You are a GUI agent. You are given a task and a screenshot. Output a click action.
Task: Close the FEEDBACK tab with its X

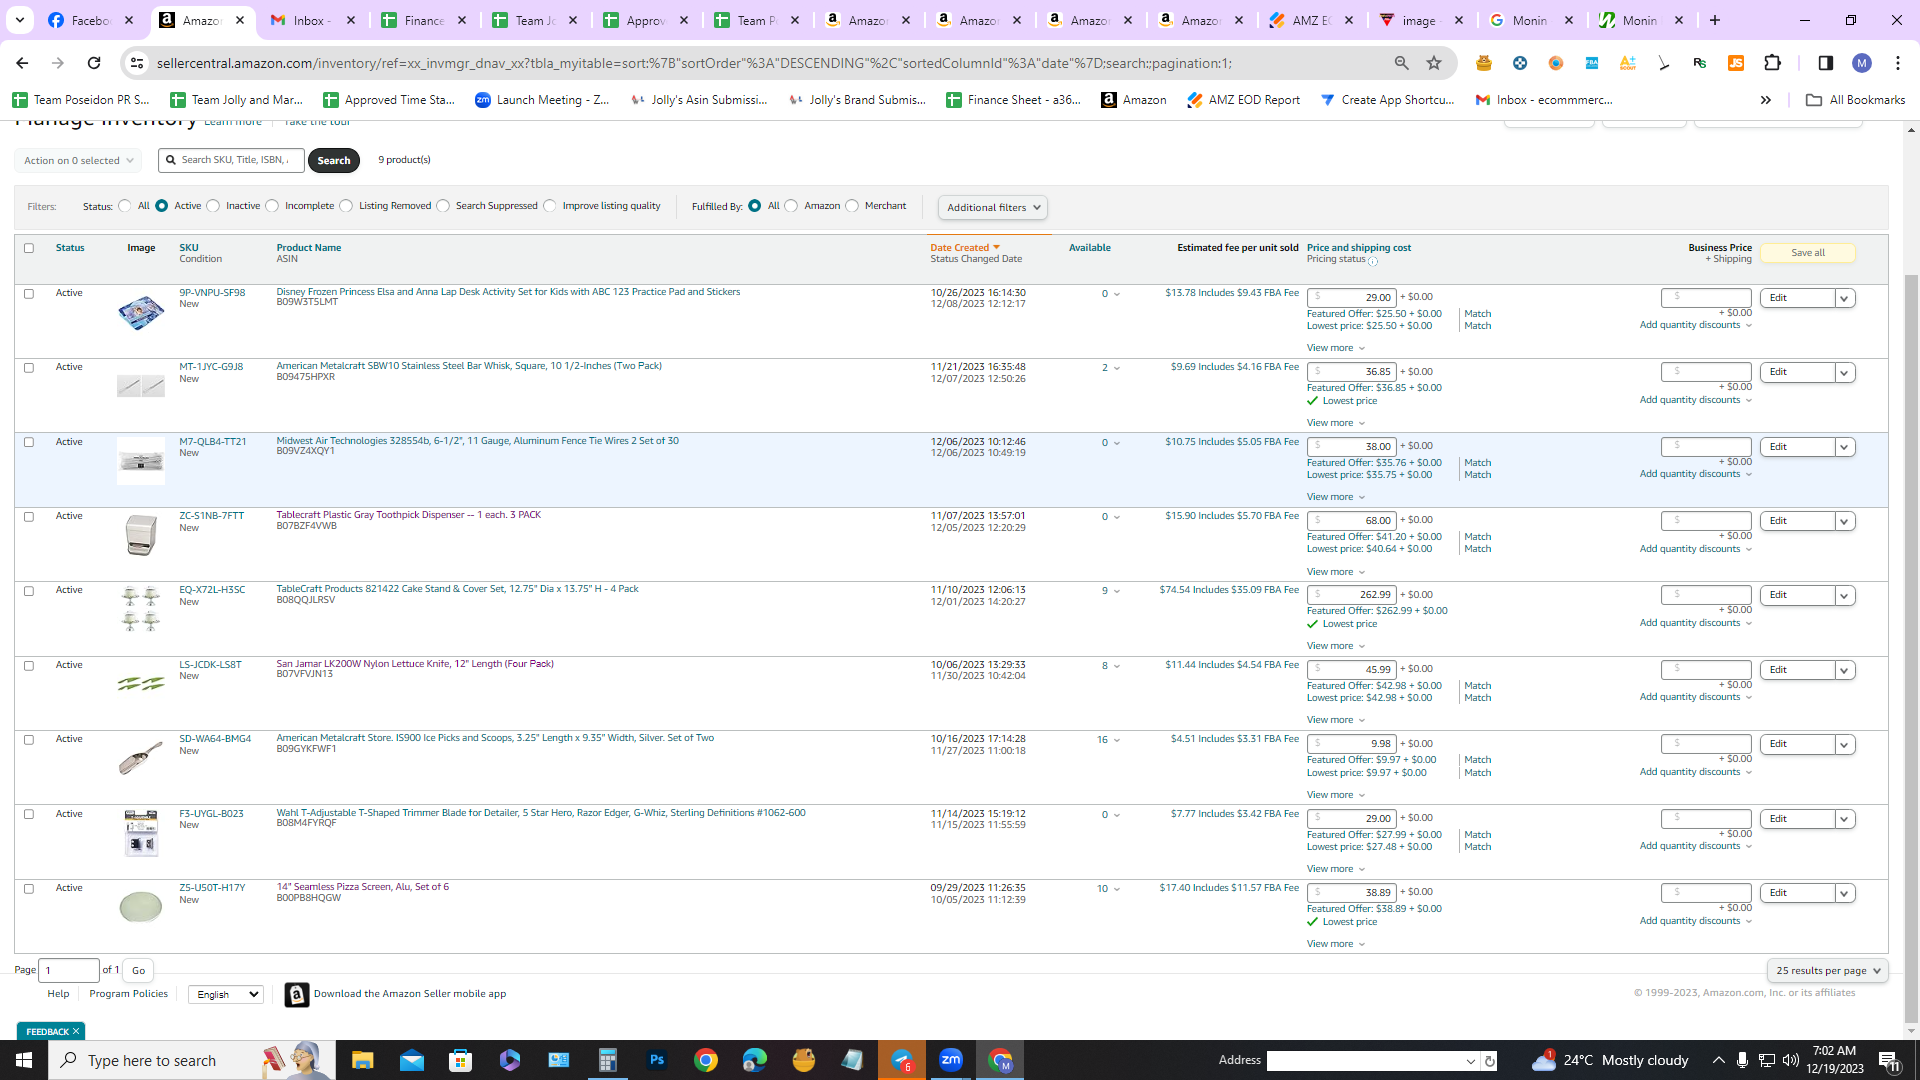coord(76,1031)
